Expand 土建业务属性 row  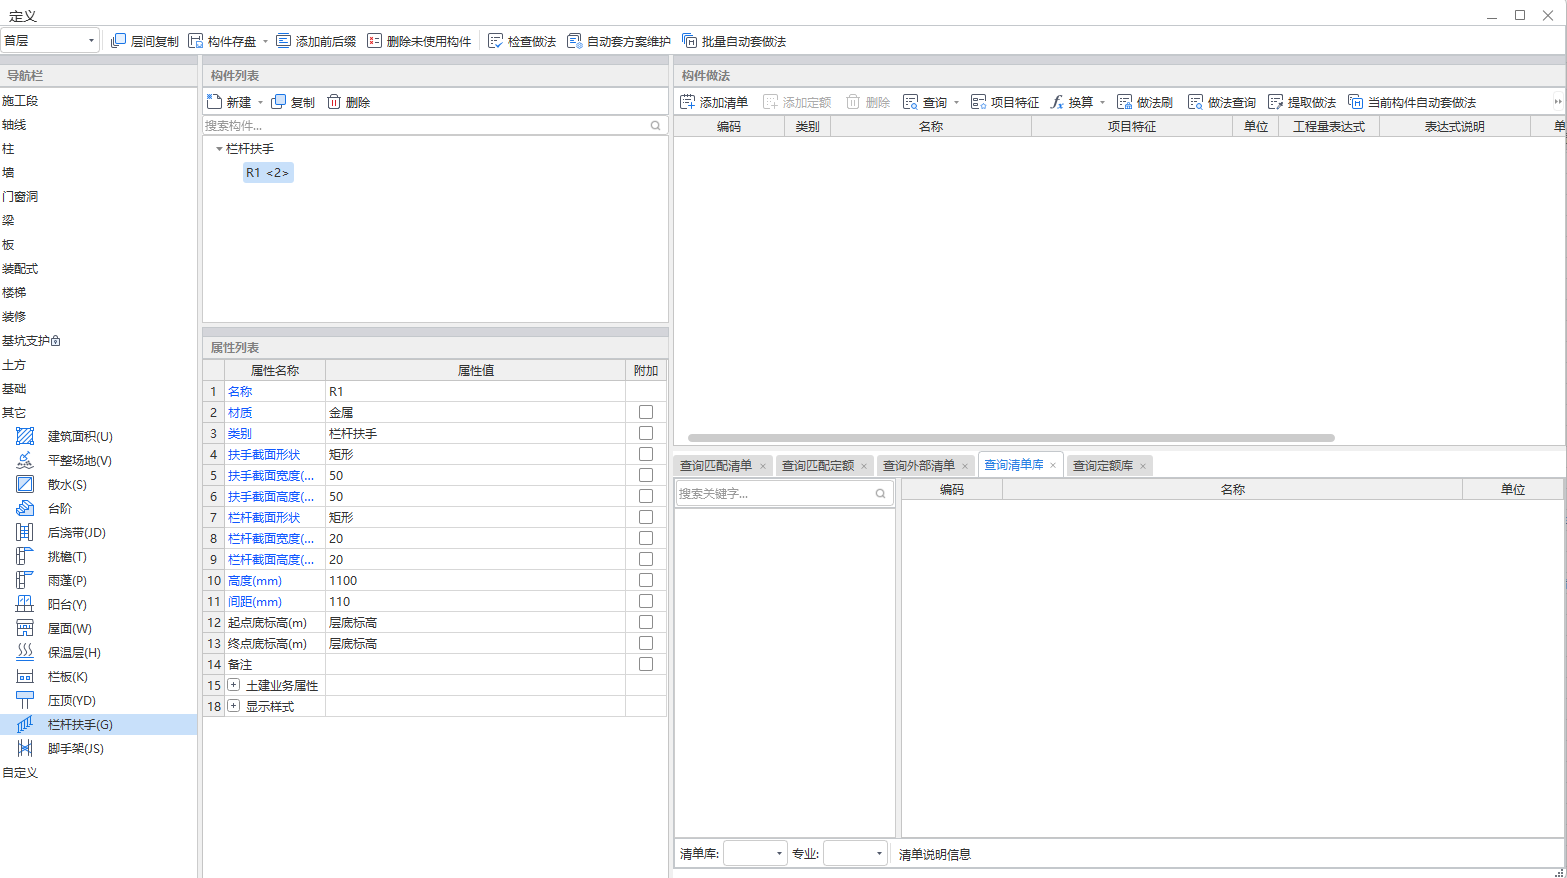coord(234,685)
